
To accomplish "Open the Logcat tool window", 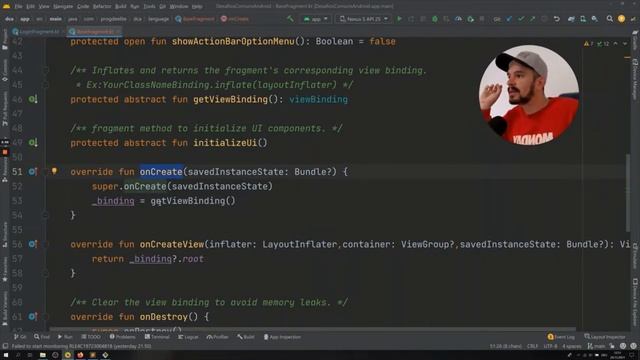I will [x=188, y=337].
